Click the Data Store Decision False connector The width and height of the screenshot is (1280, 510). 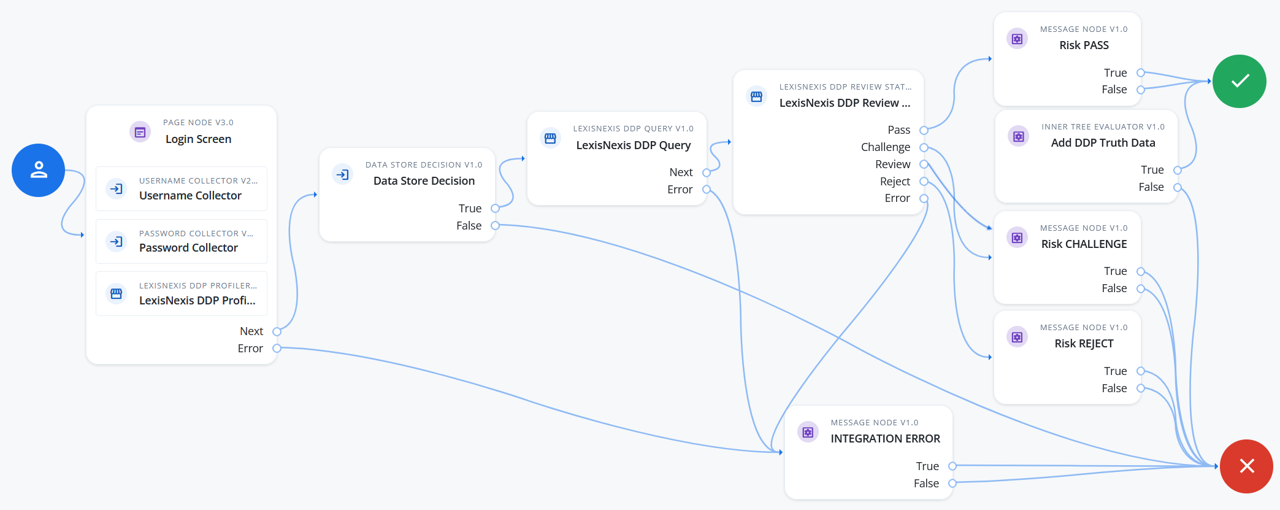tap(495, 225)
